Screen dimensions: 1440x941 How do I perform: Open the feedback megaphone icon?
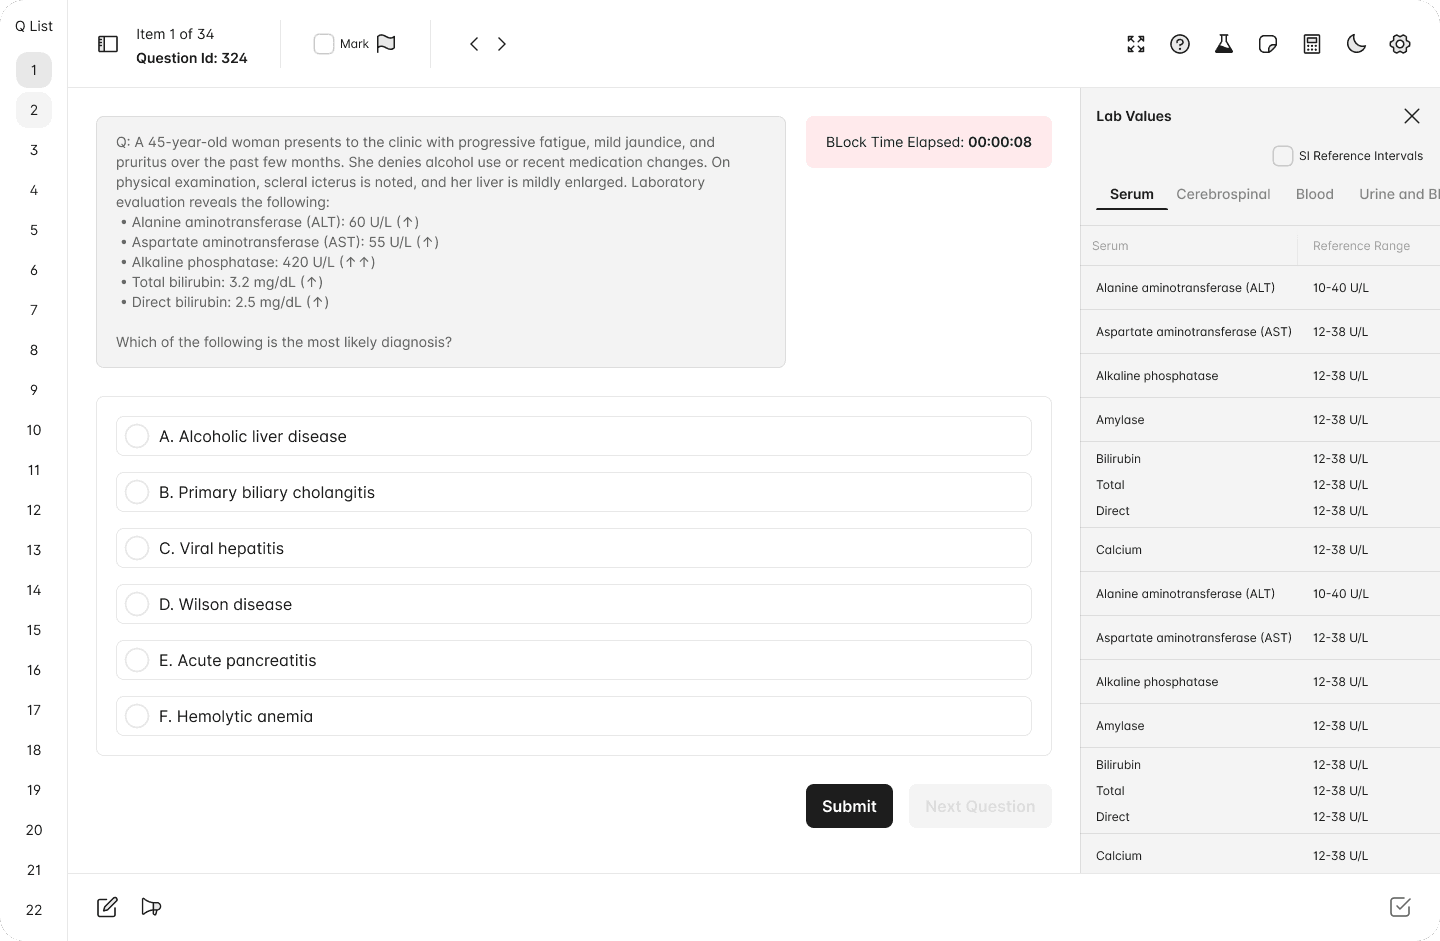coord(151,907)
